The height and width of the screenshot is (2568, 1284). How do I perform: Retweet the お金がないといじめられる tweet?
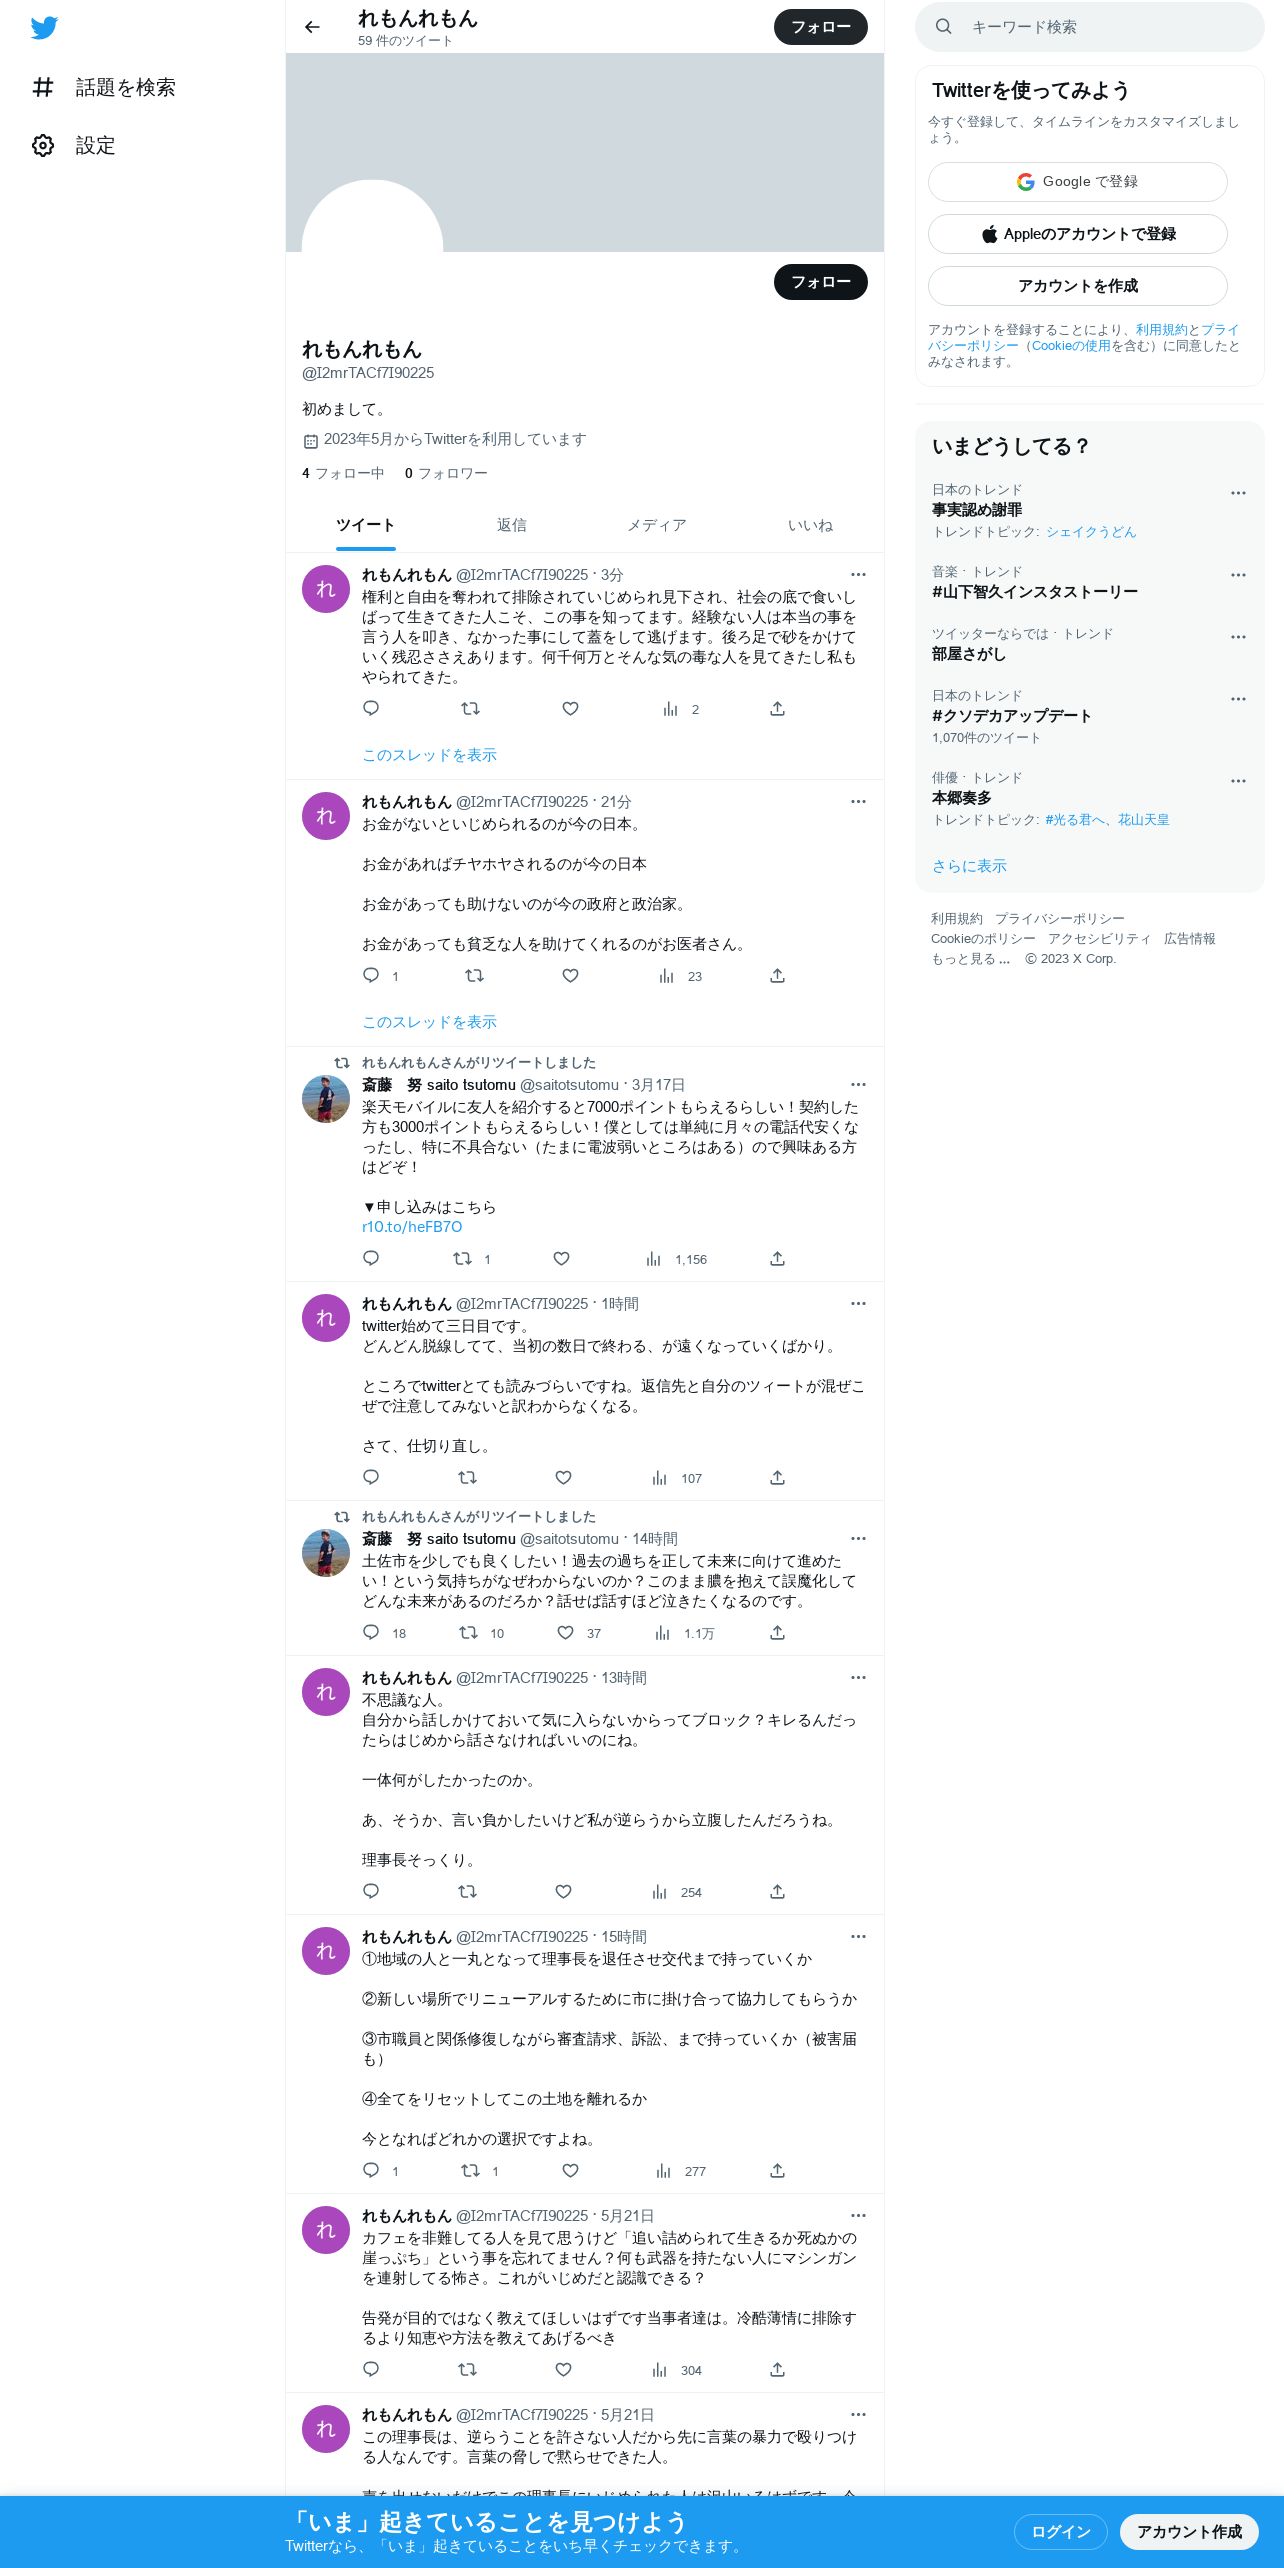[474, 976]
